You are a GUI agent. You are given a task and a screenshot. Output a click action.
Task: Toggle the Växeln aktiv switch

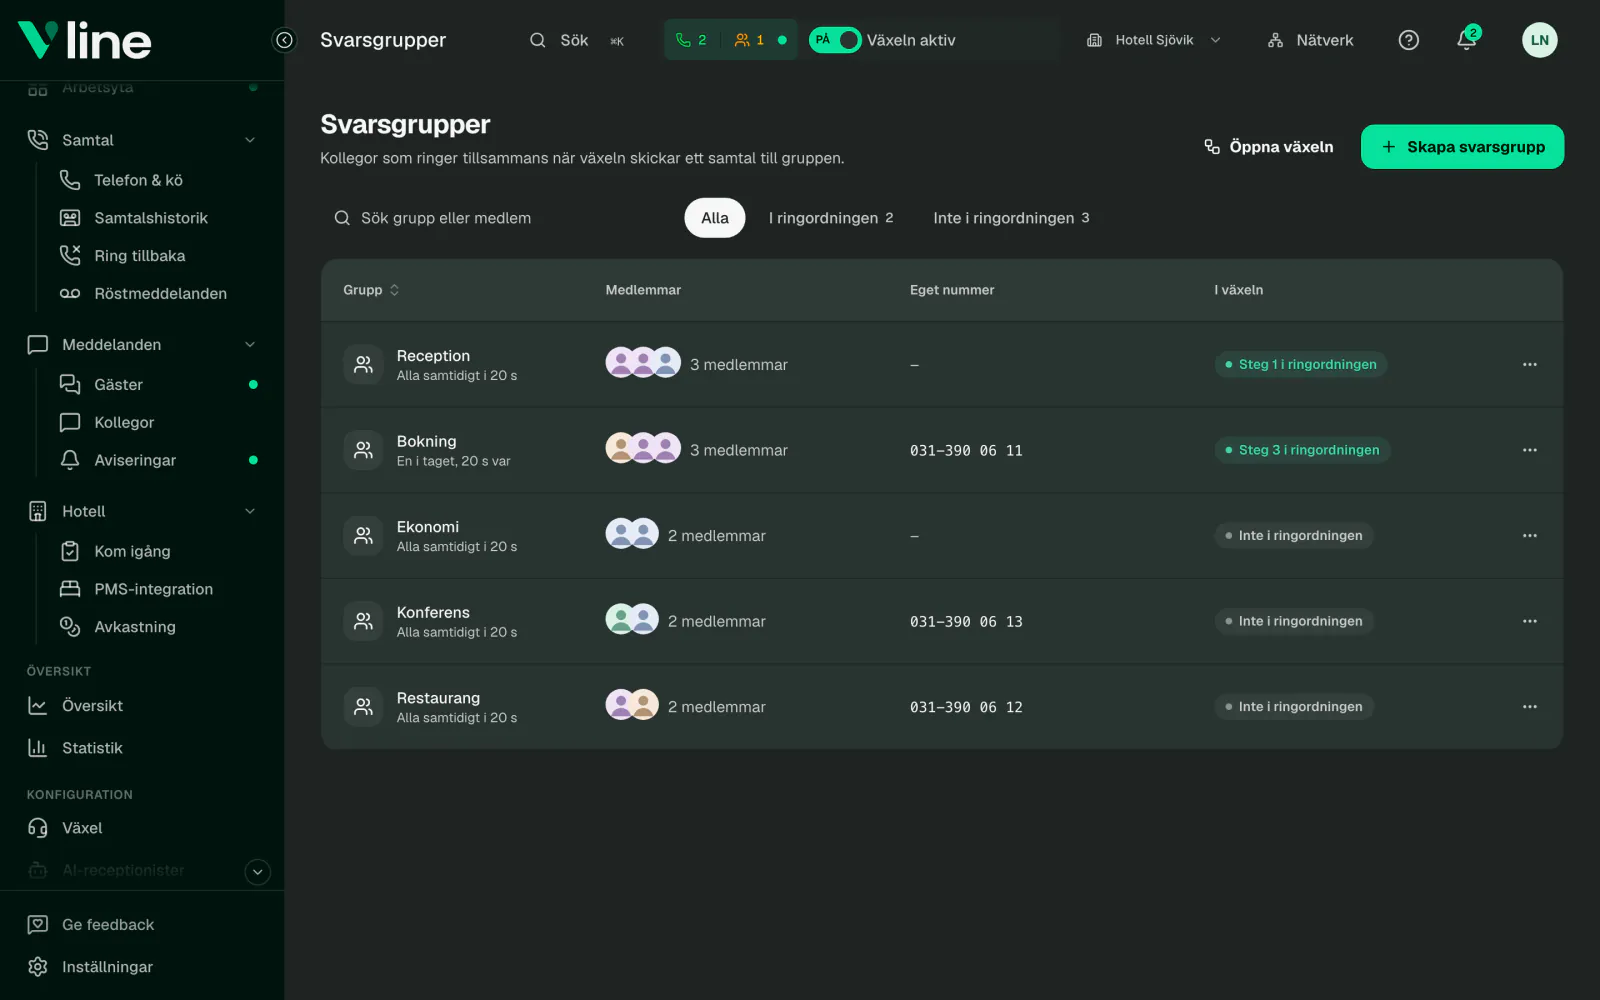(835, 40)
